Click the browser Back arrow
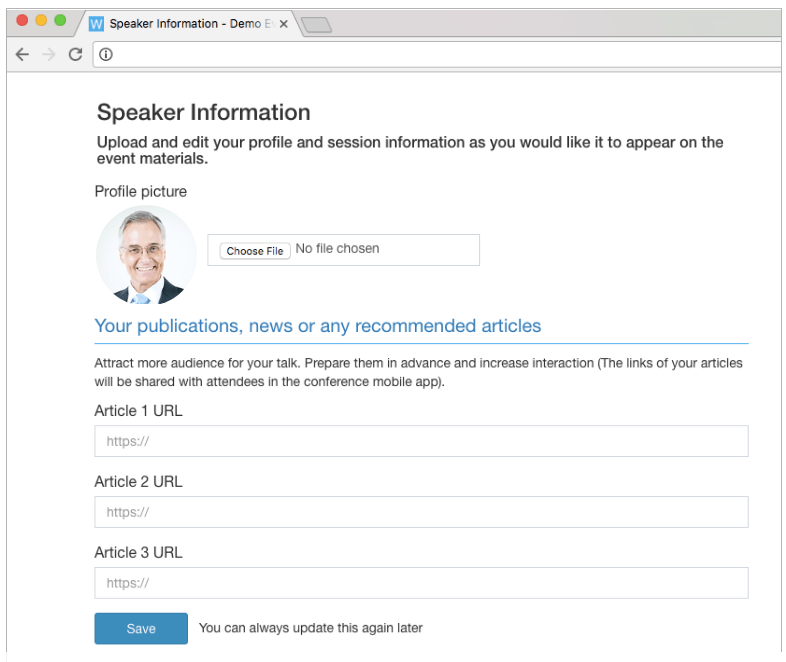The width and height of the screenshot is (786, 662). point(22,55)
